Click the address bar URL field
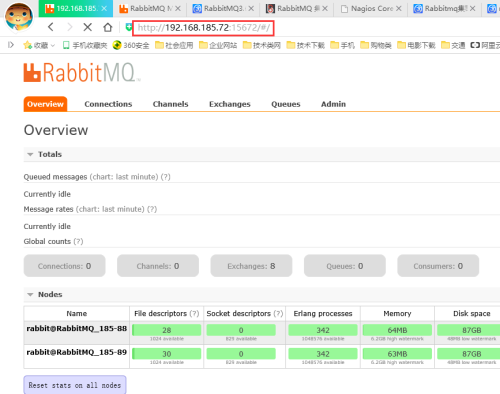This screenshot has height=394, width=500. [x=203, y=28]
